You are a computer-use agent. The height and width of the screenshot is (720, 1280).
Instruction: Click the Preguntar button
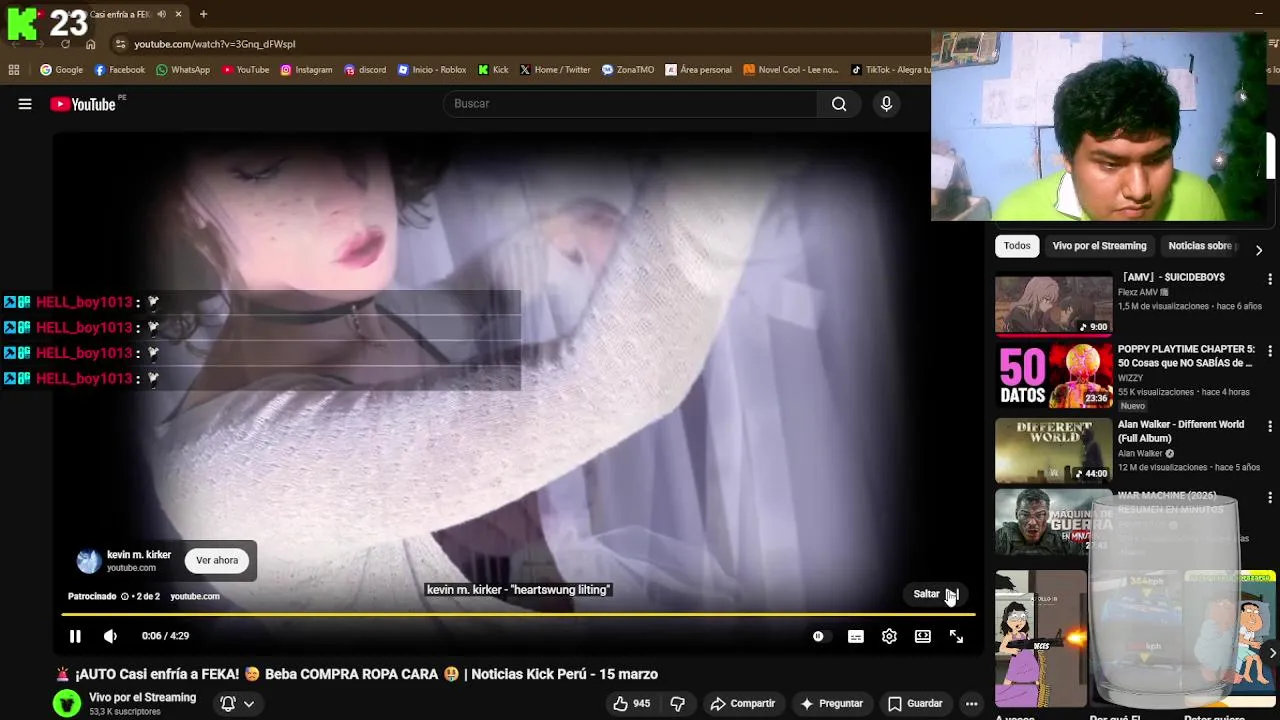[x=830, y=704]
